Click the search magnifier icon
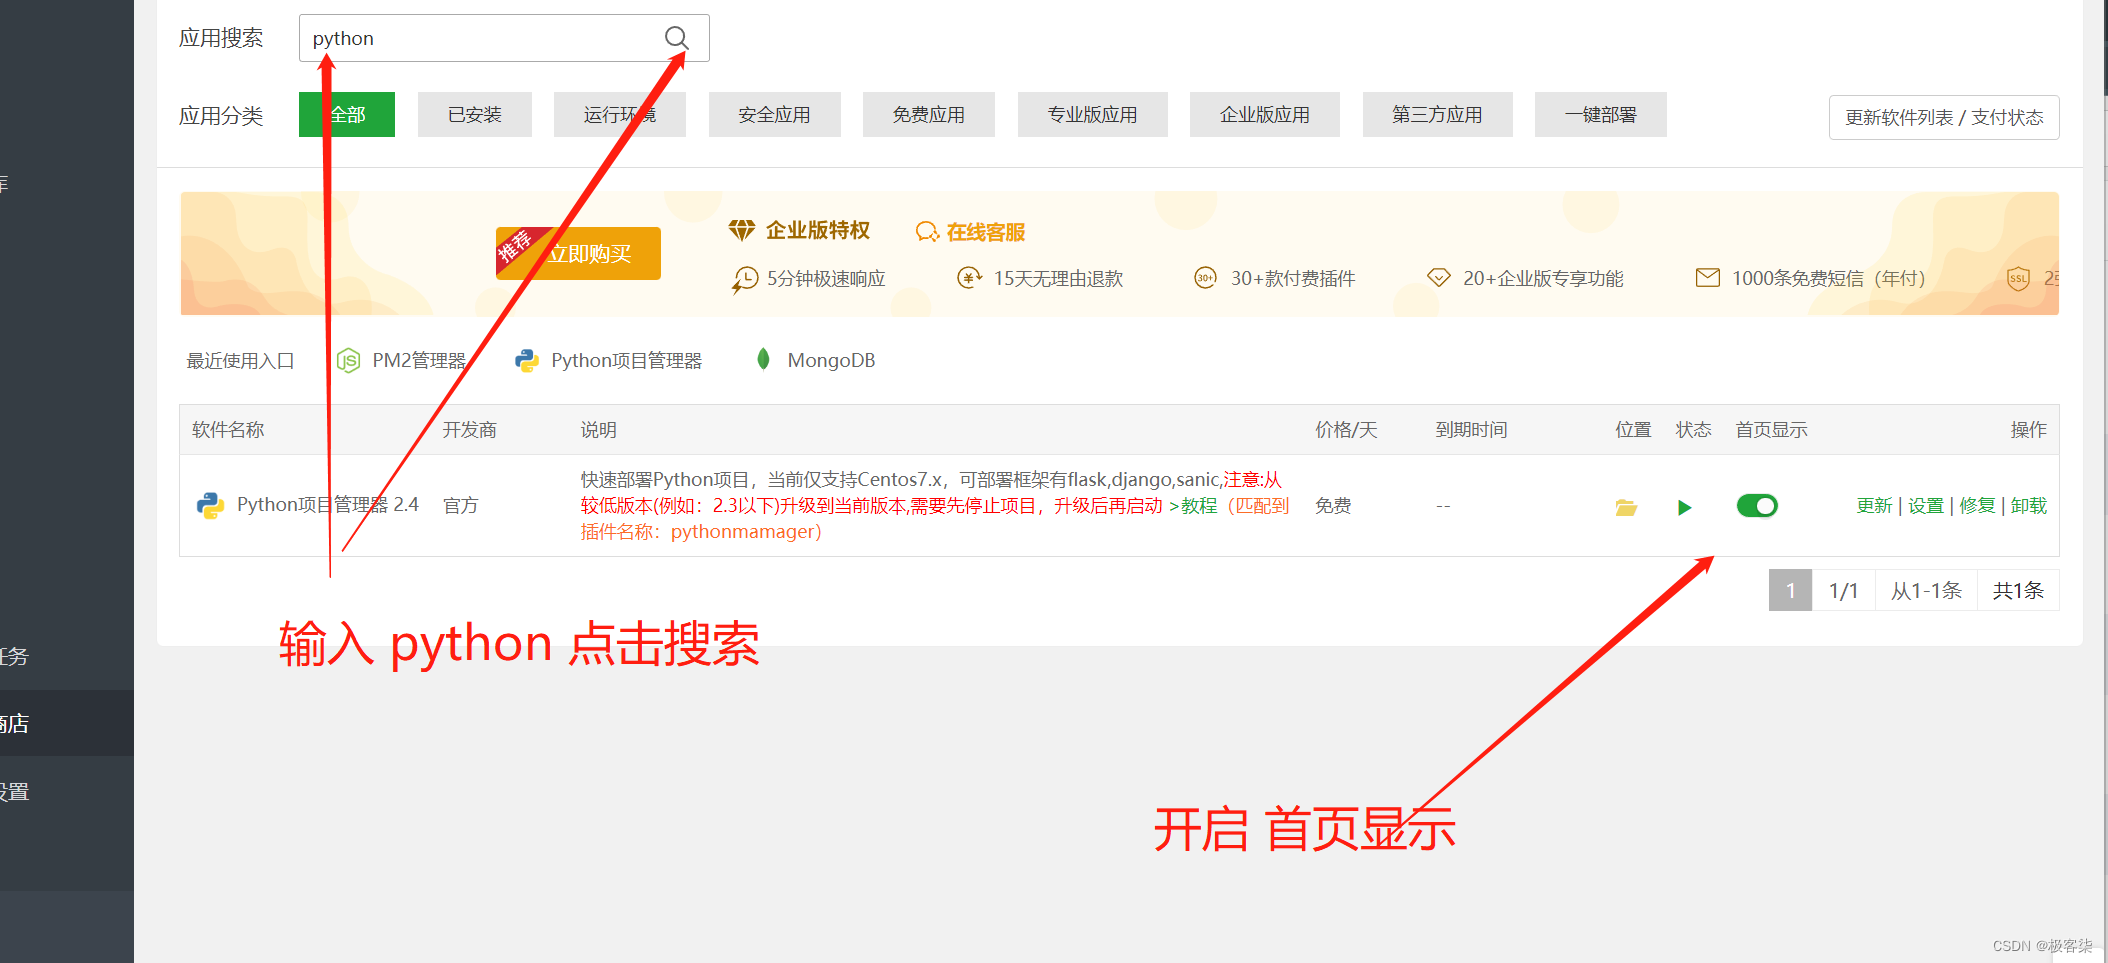The height and width of the screenshot is (963, 2108). 677,38
